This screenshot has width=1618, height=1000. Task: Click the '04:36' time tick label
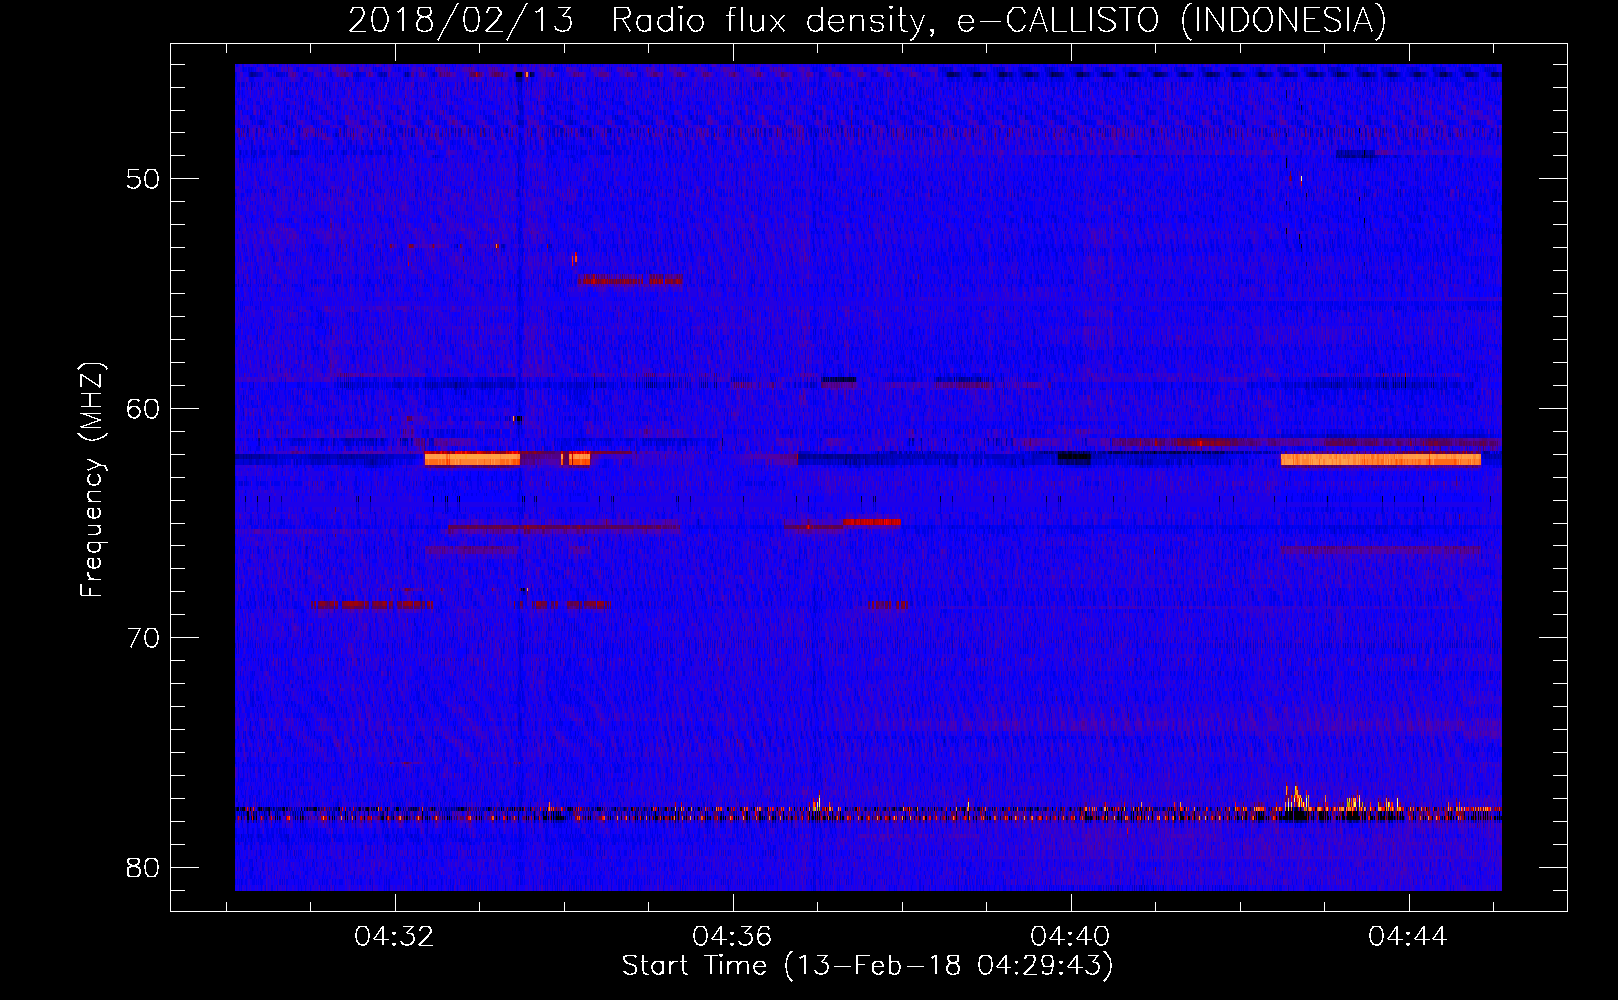point(732,937)
